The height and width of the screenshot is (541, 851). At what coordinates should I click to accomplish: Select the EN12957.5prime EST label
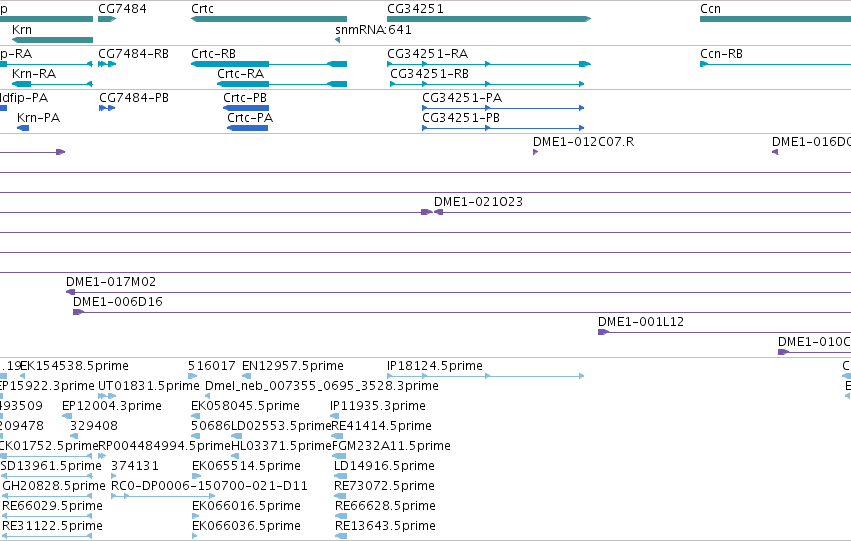click(293, 366)
